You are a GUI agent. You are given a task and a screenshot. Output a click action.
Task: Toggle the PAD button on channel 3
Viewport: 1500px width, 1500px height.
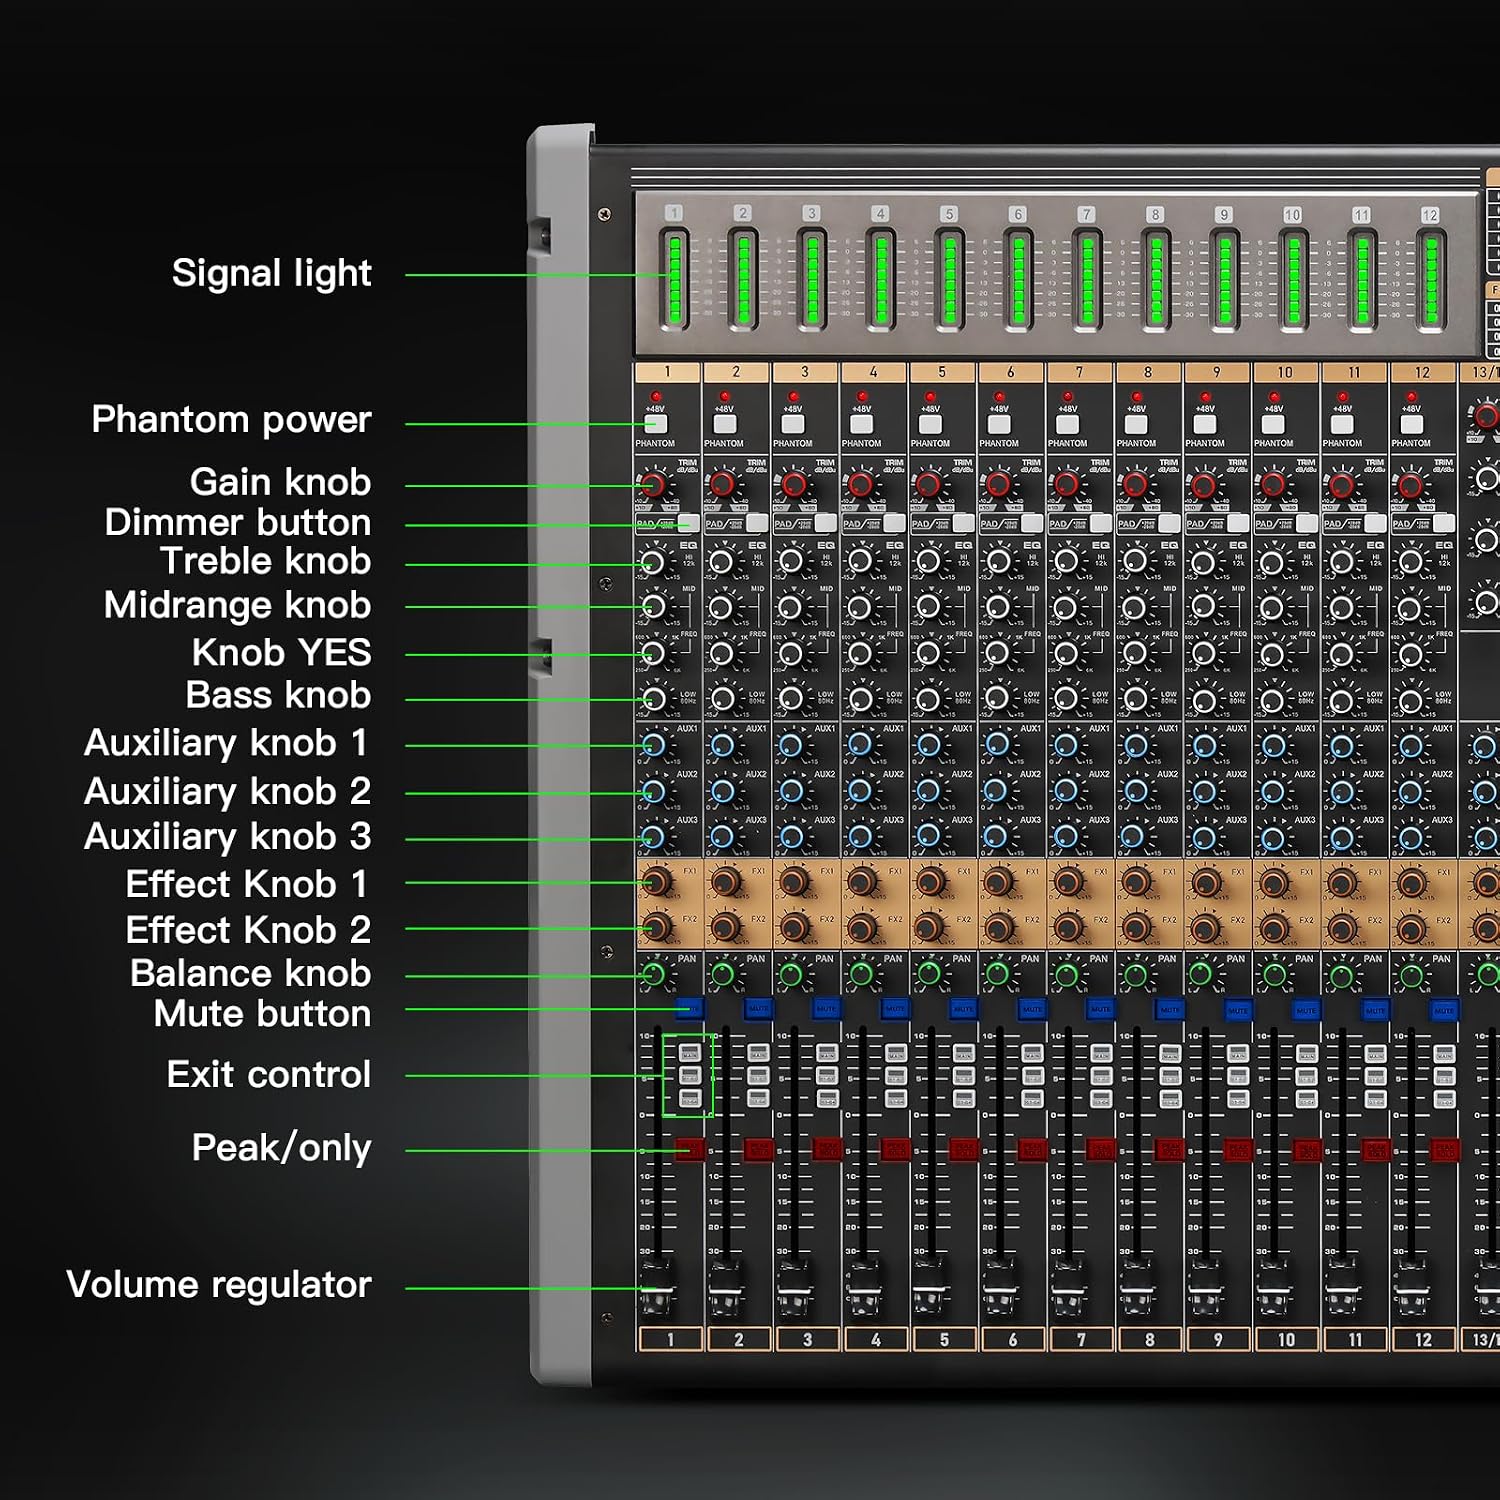pyautogui.click(x=826, y=523)
